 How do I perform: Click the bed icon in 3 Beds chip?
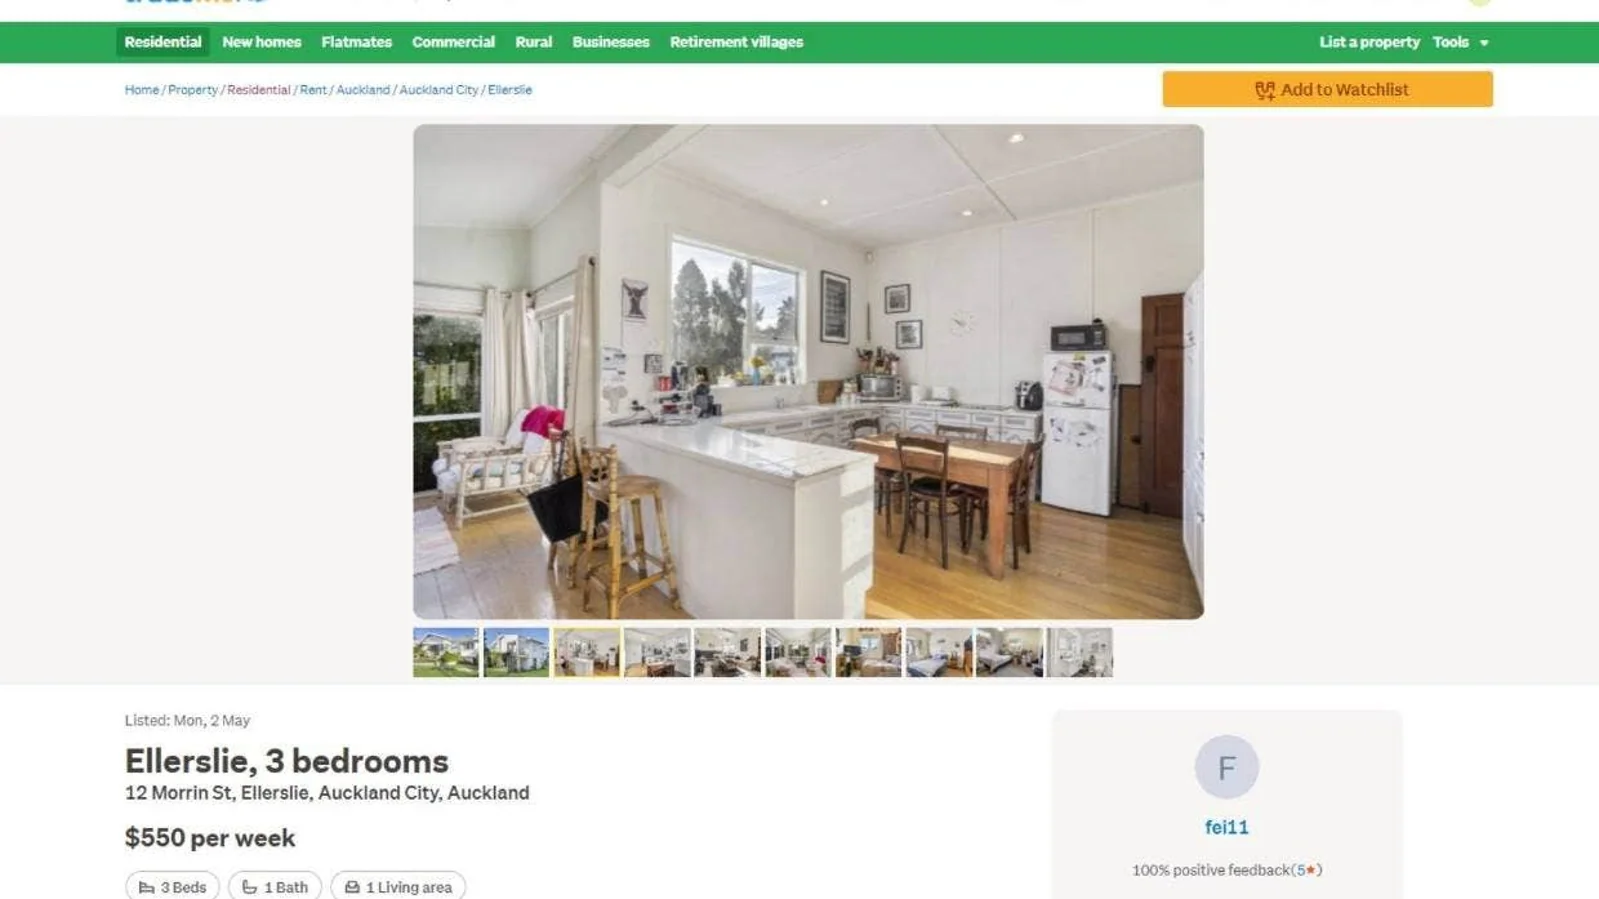(x=147, y=887)
